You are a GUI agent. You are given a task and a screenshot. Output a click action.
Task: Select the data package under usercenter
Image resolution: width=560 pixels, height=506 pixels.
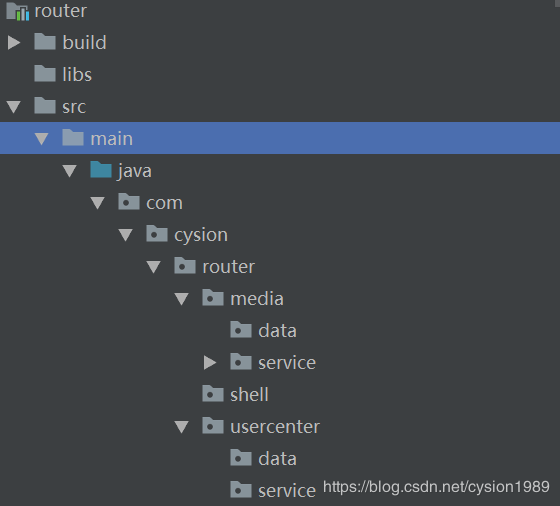(x=277, y=458)
